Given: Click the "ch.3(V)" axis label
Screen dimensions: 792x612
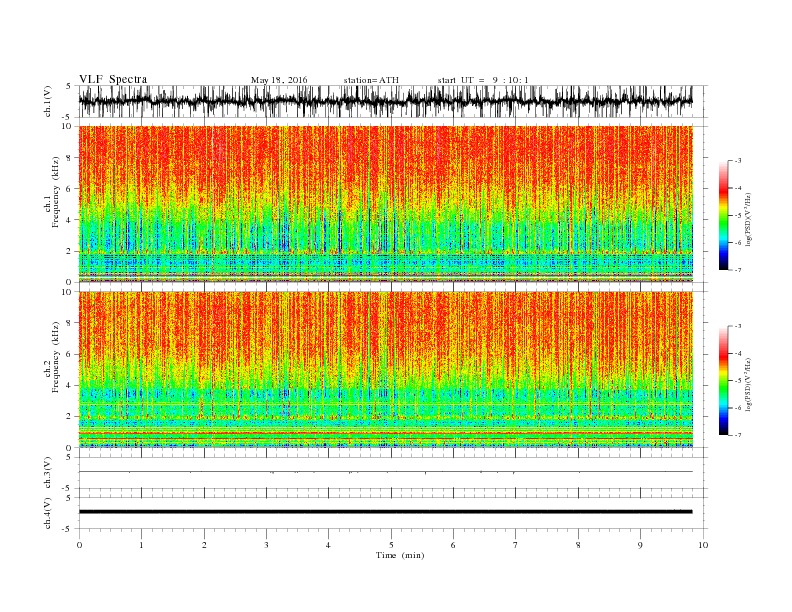Looking at the screenshot, I should pos(48,473).
